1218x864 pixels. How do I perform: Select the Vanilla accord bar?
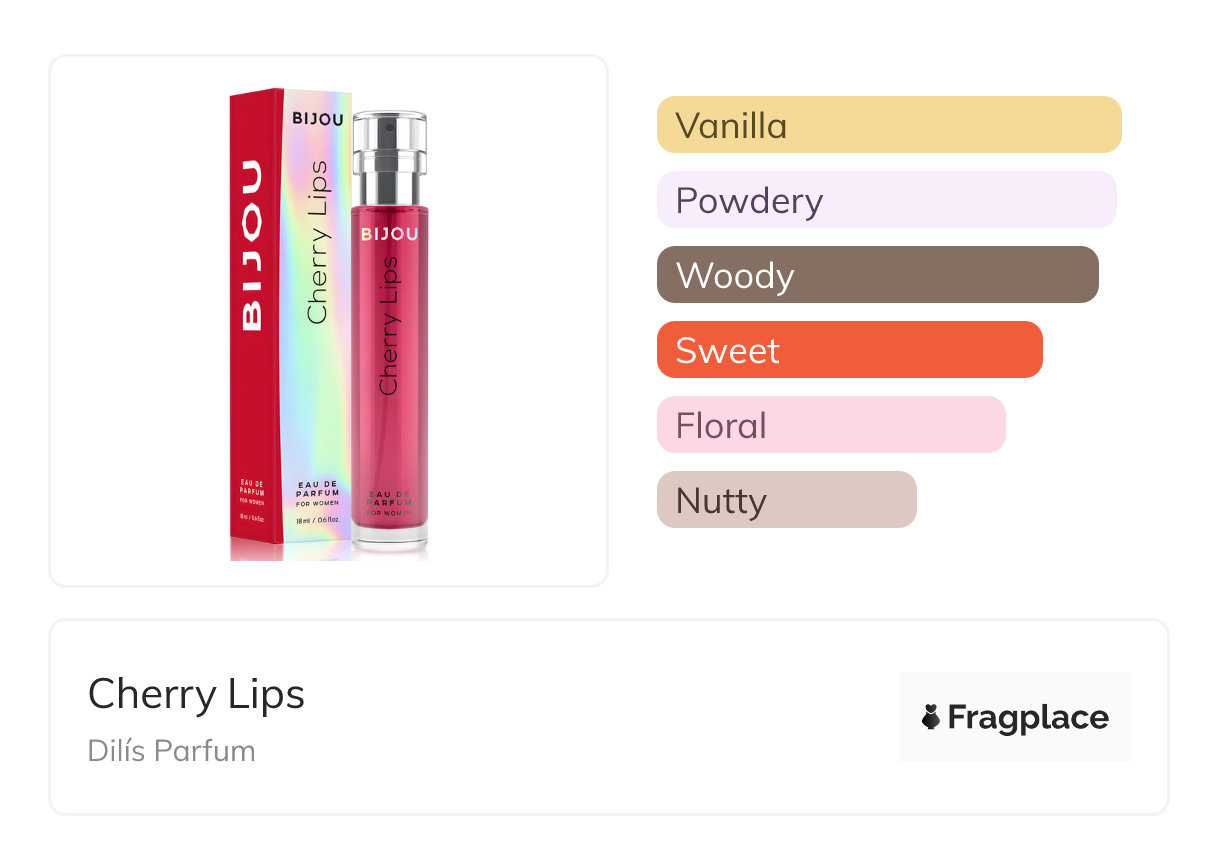coord(888,125)
